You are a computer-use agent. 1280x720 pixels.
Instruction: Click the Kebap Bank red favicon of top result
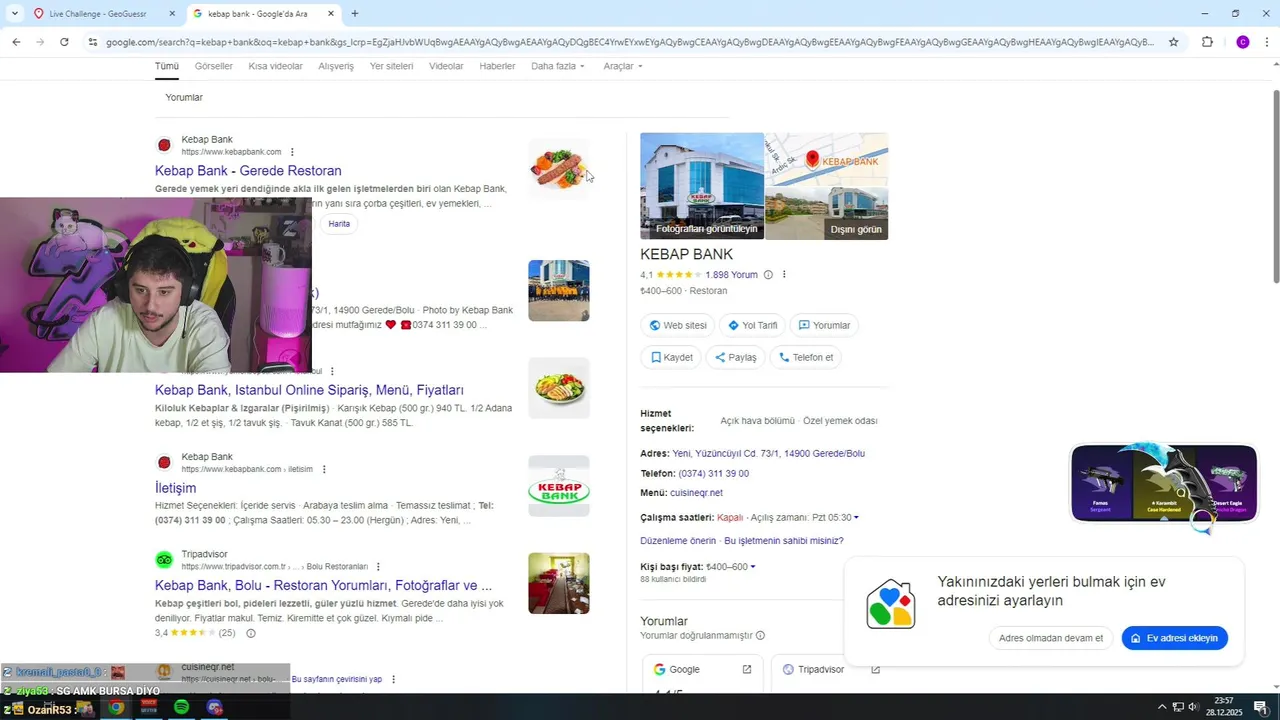pyautogui.click(x=164, y=146)
